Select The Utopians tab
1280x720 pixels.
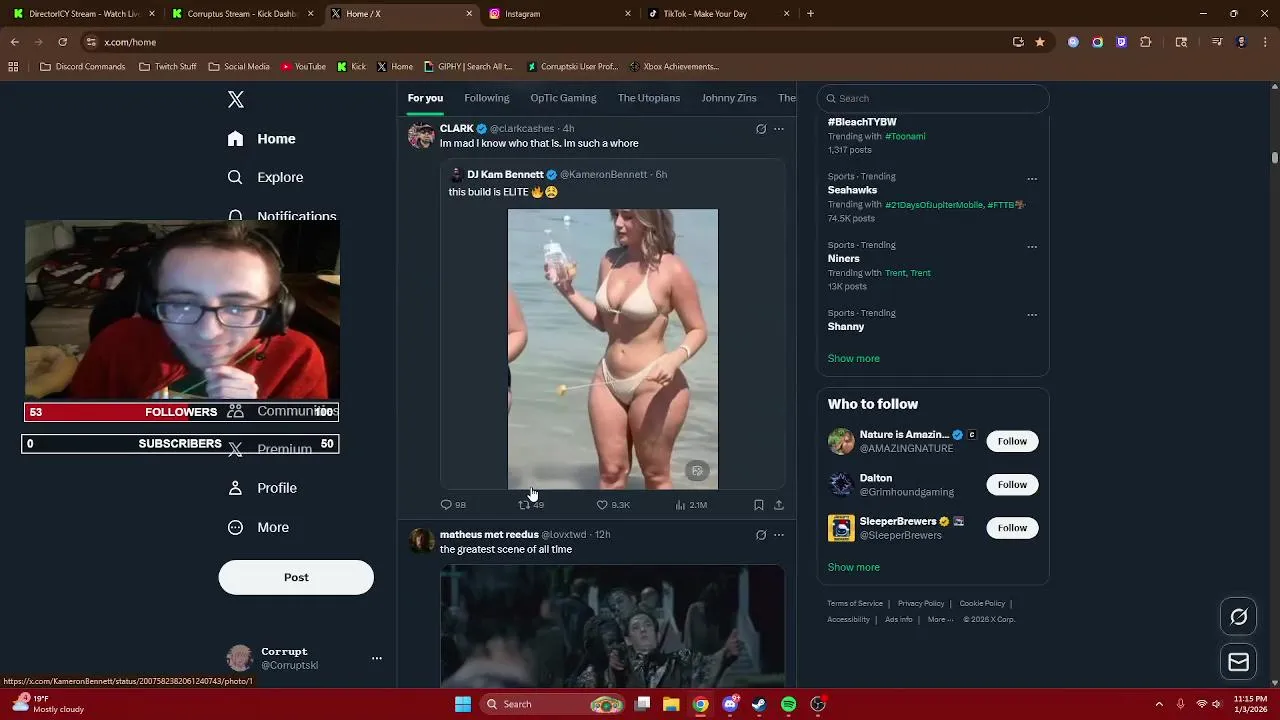[x=649, y=98]
